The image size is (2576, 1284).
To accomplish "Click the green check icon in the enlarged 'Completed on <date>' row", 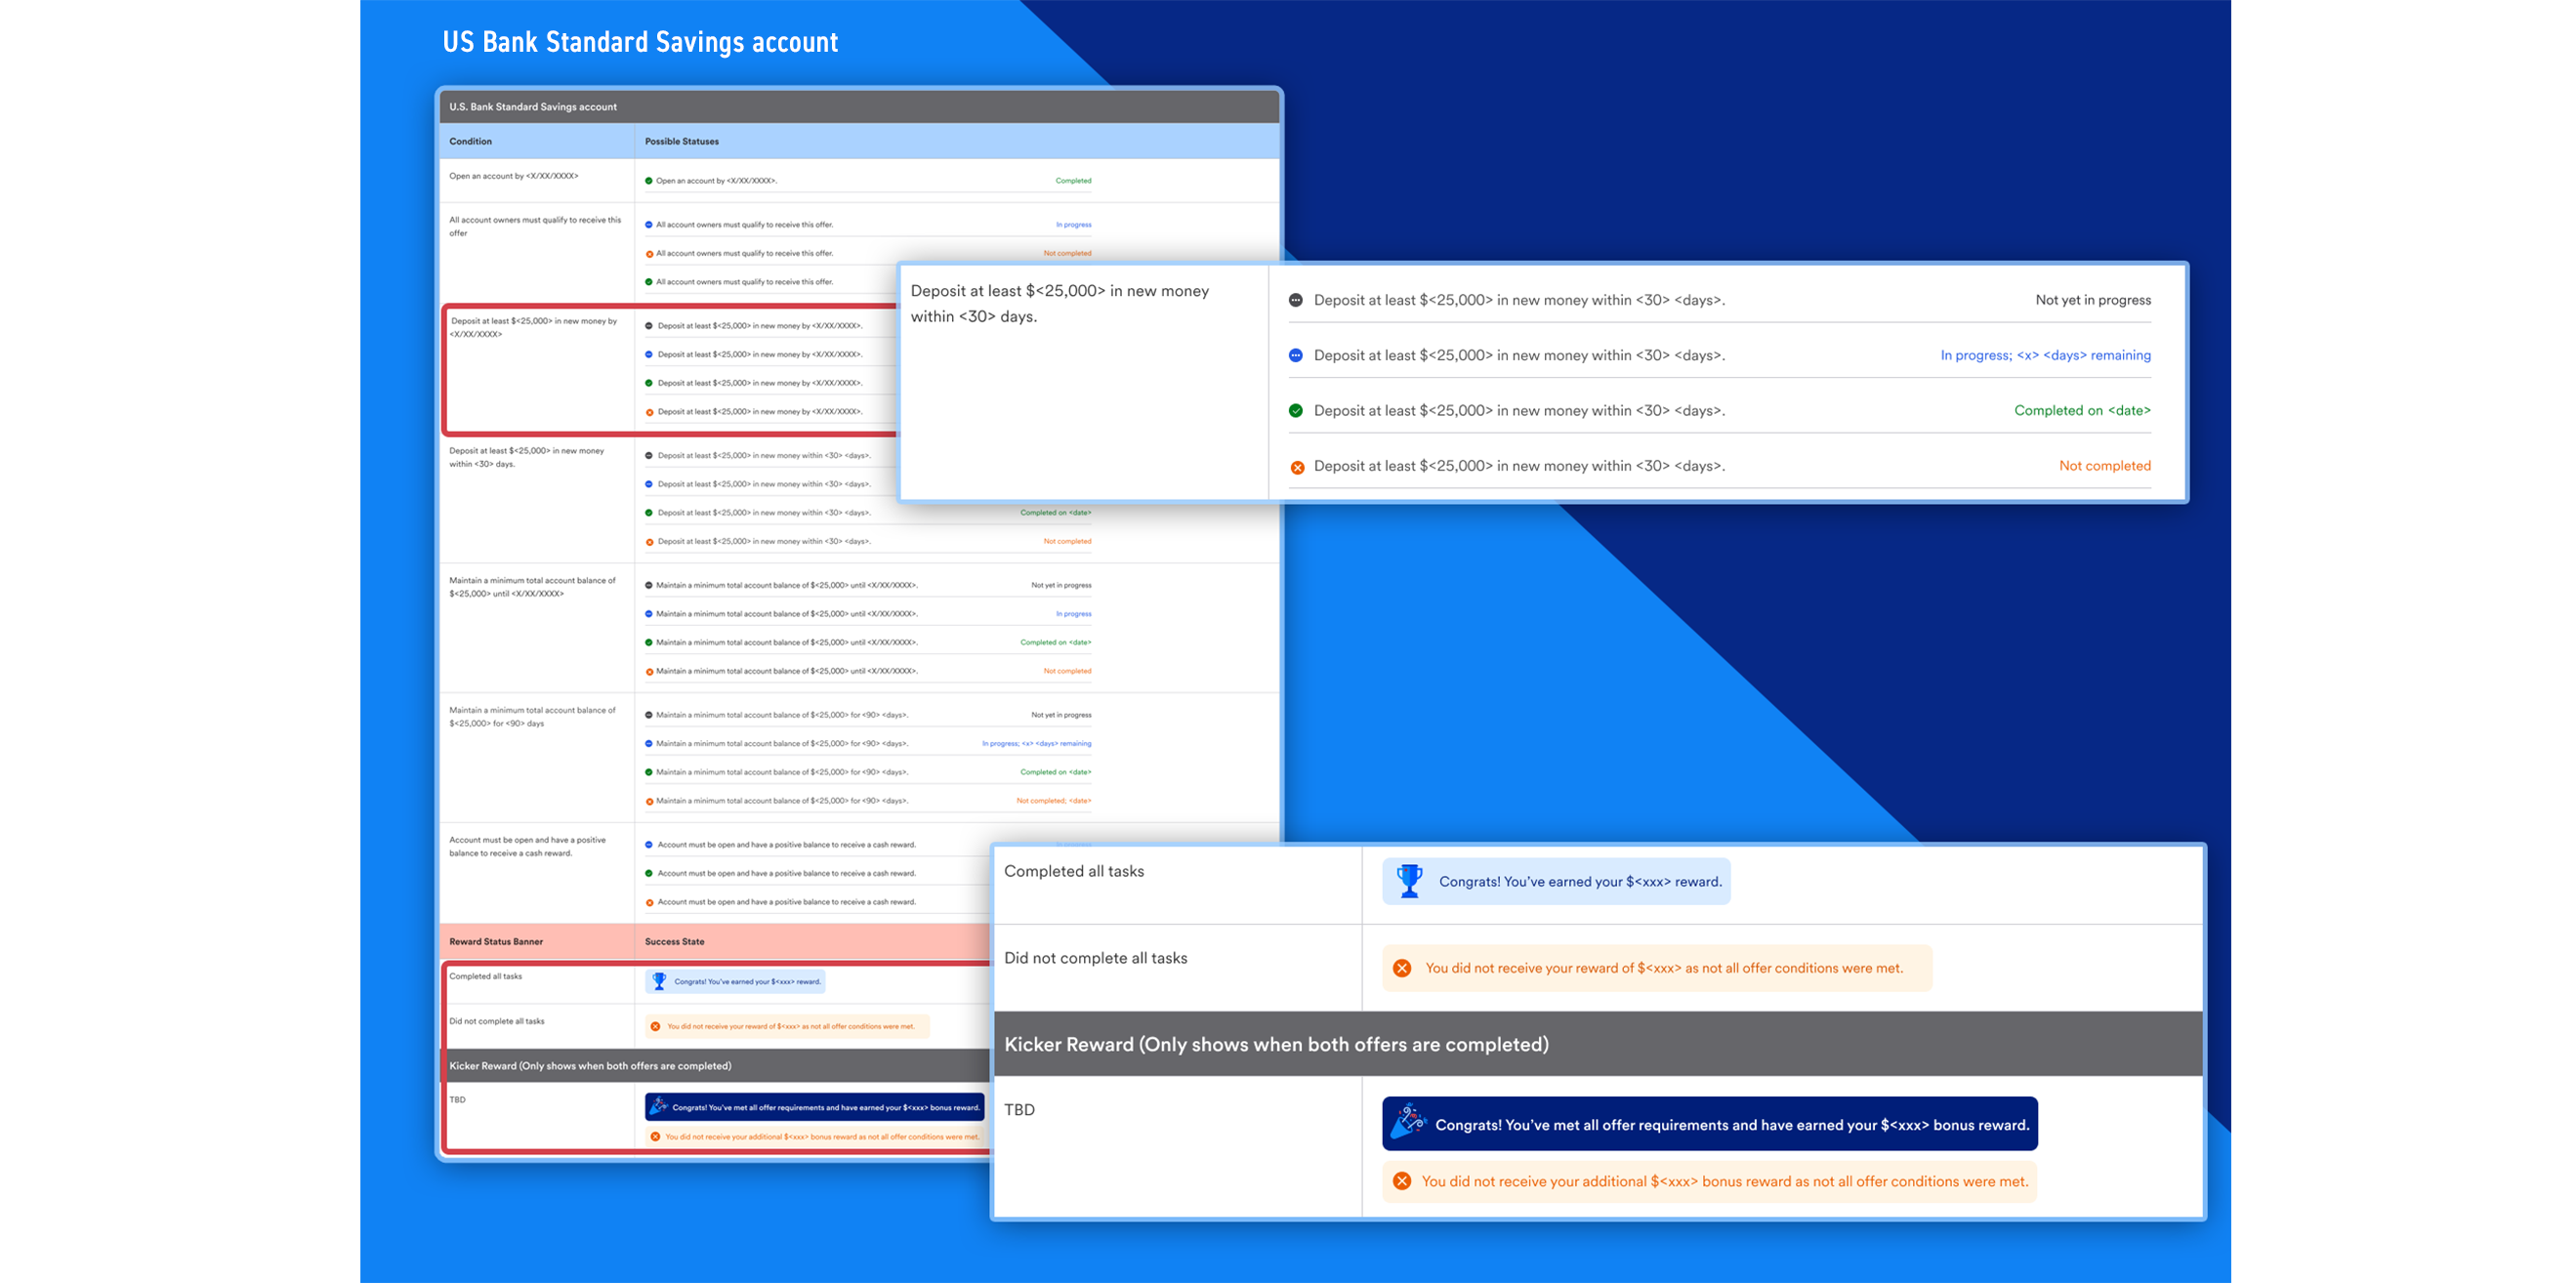I will pos(1296,411).
